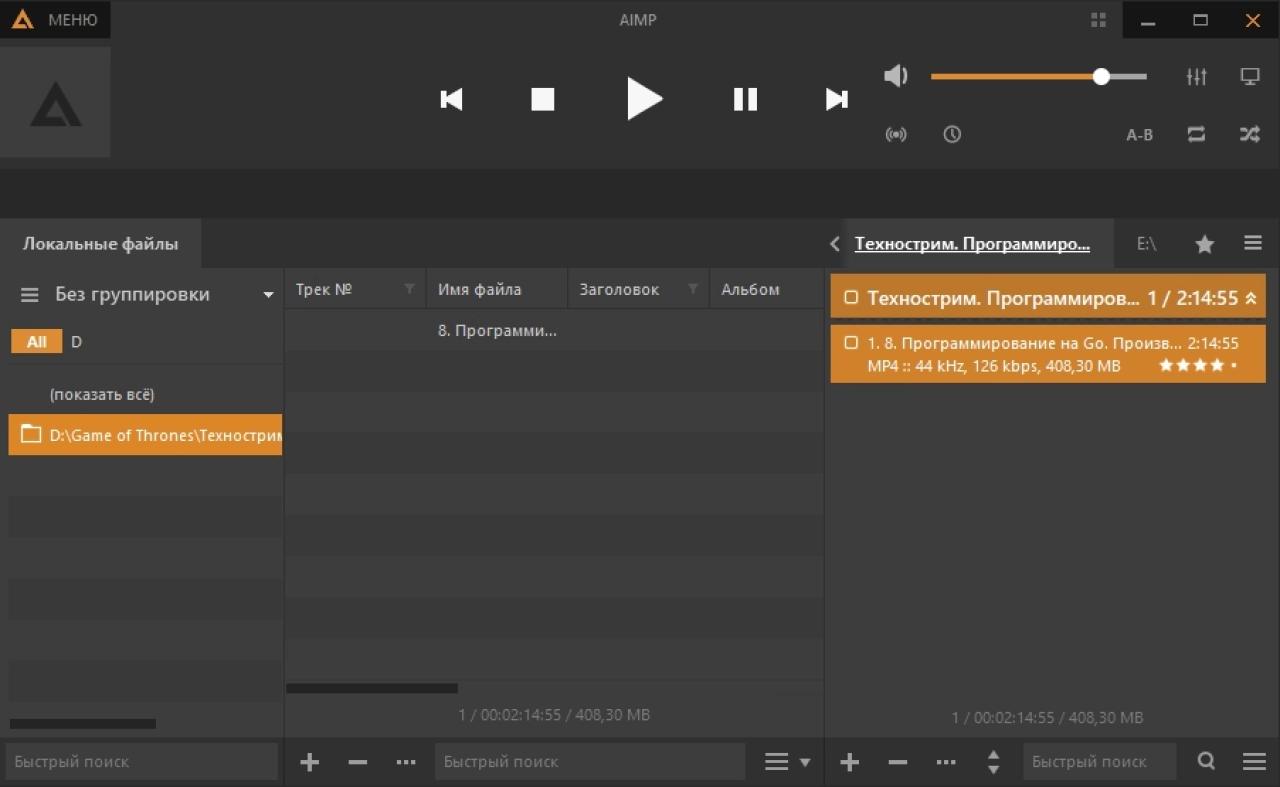Toggle checkbox on Технострим group header
The image size is (1280, 787).
point(851,297)
